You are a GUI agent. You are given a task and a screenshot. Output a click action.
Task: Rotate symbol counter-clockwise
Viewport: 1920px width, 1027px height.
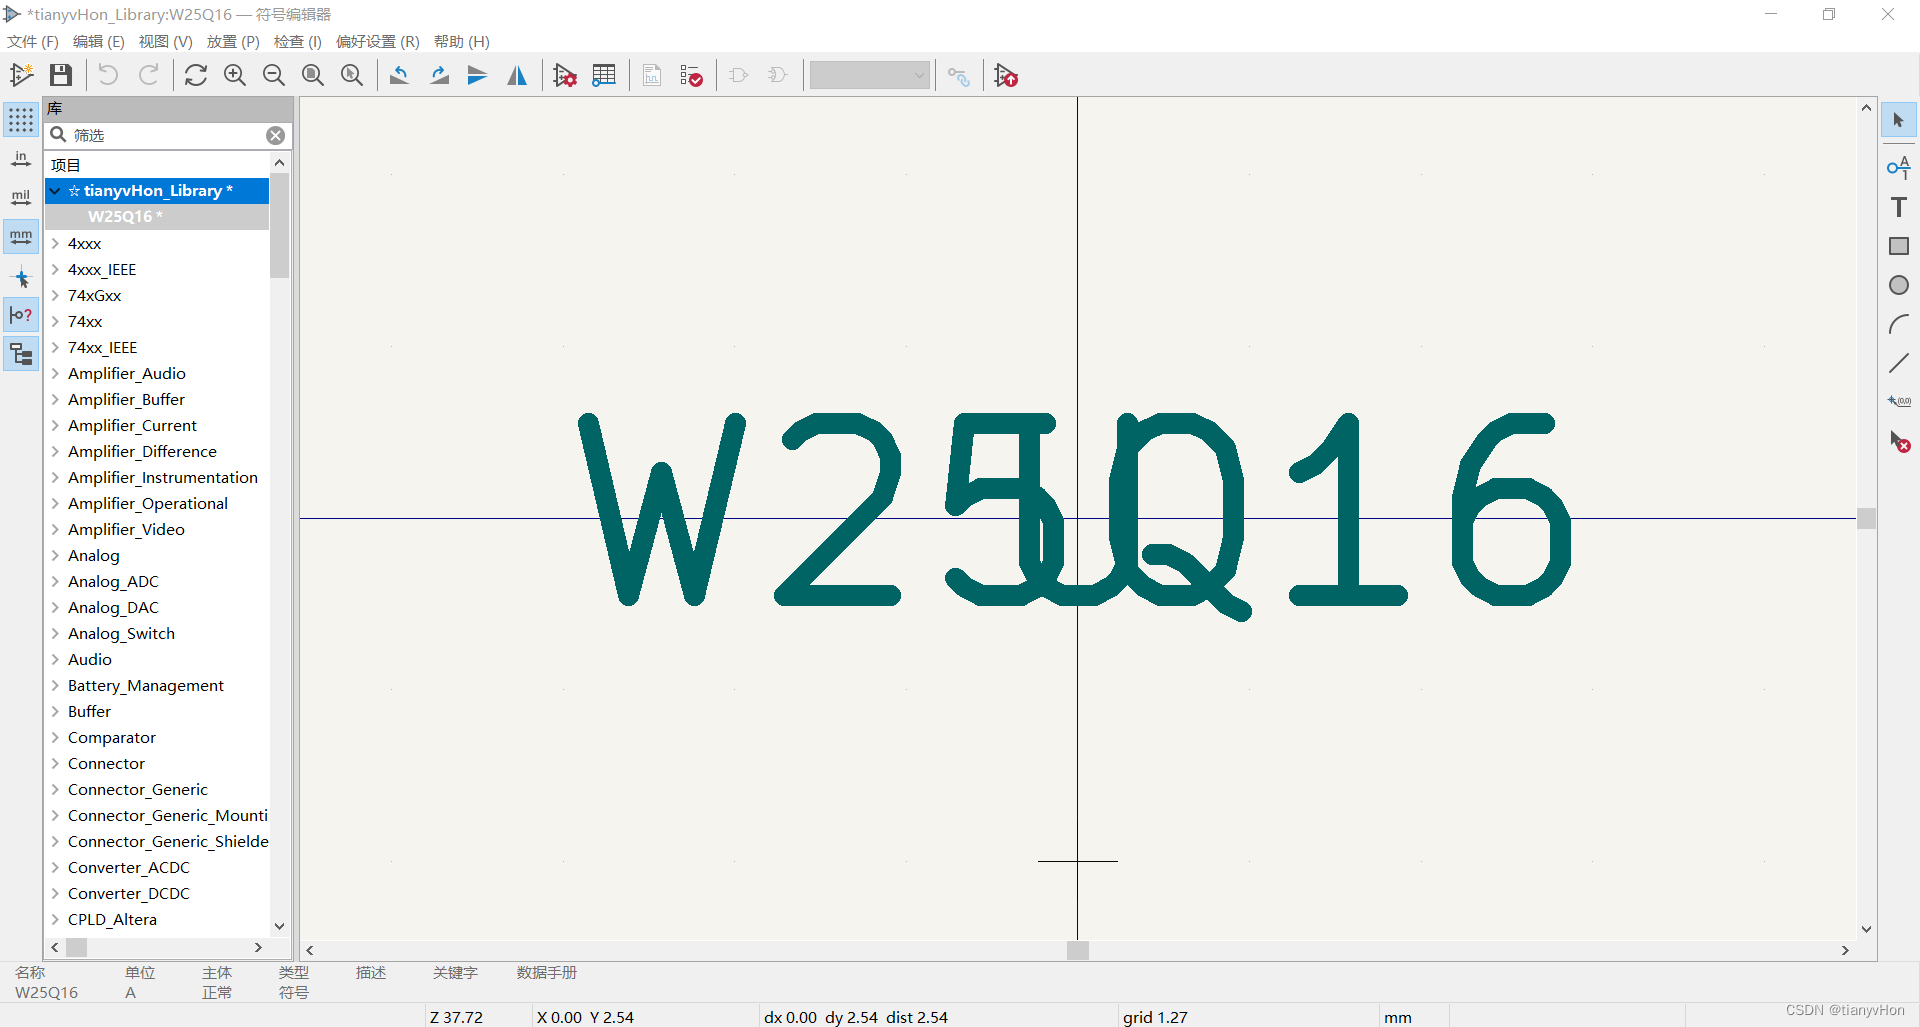point(399,75)
